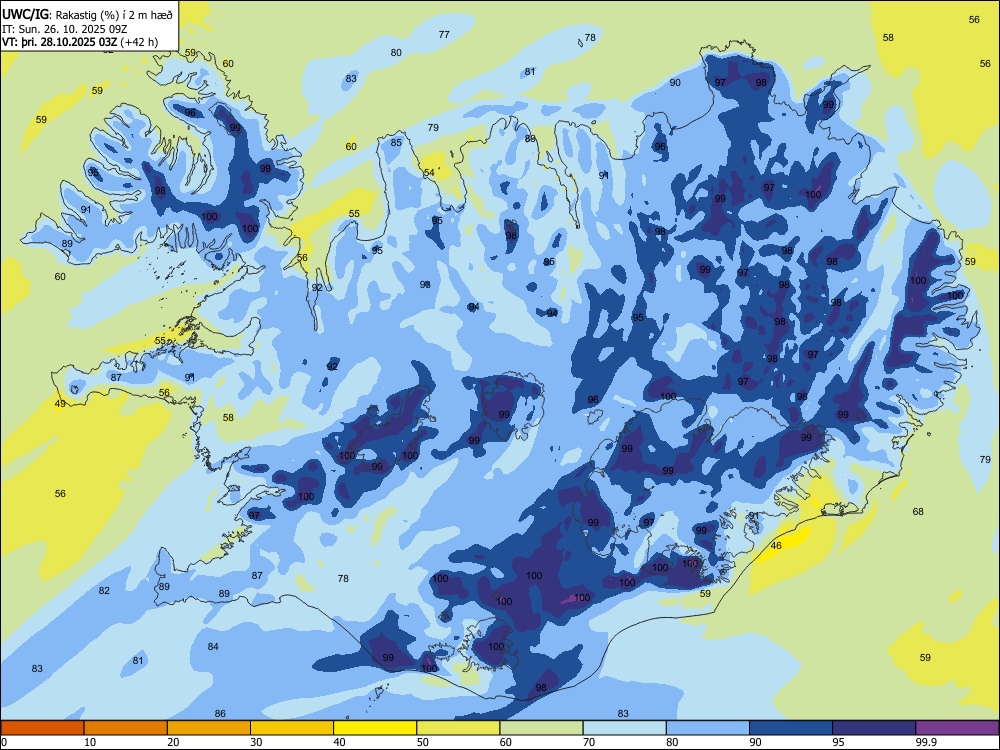Pick the 40–50 bright yellow legend swatch
This screenshot has height=750, width=1000.
(375, 728)
